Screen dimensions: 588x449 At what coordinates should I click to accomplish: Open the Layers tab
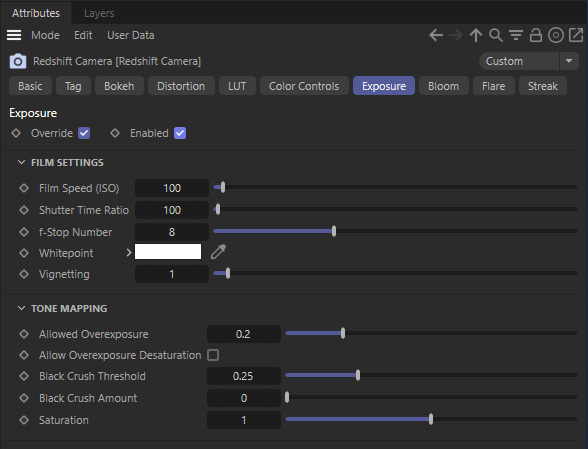tap(99, 13)
